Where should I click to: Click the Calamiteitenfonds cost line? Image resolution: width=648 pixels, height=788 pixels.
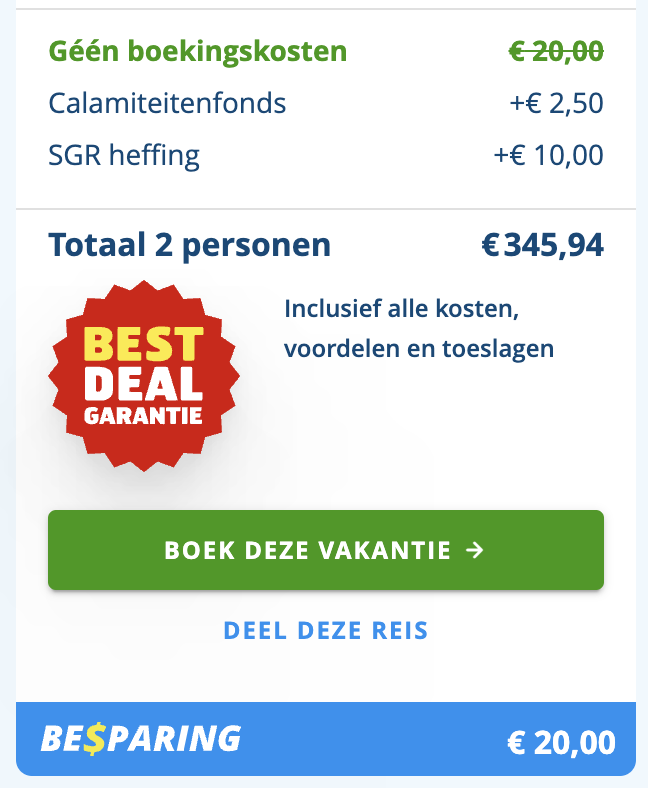tap(326, 103)
